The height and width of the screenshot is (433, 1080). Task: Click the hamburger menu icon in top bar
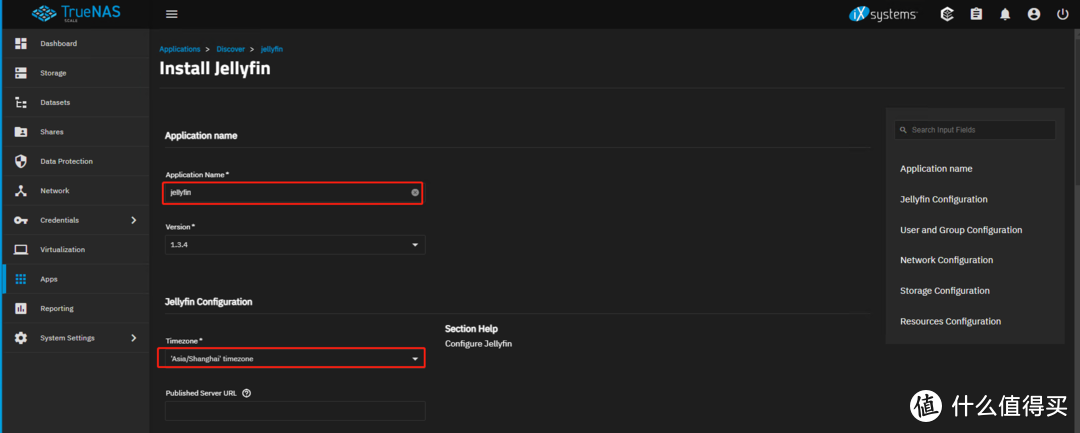171,14
